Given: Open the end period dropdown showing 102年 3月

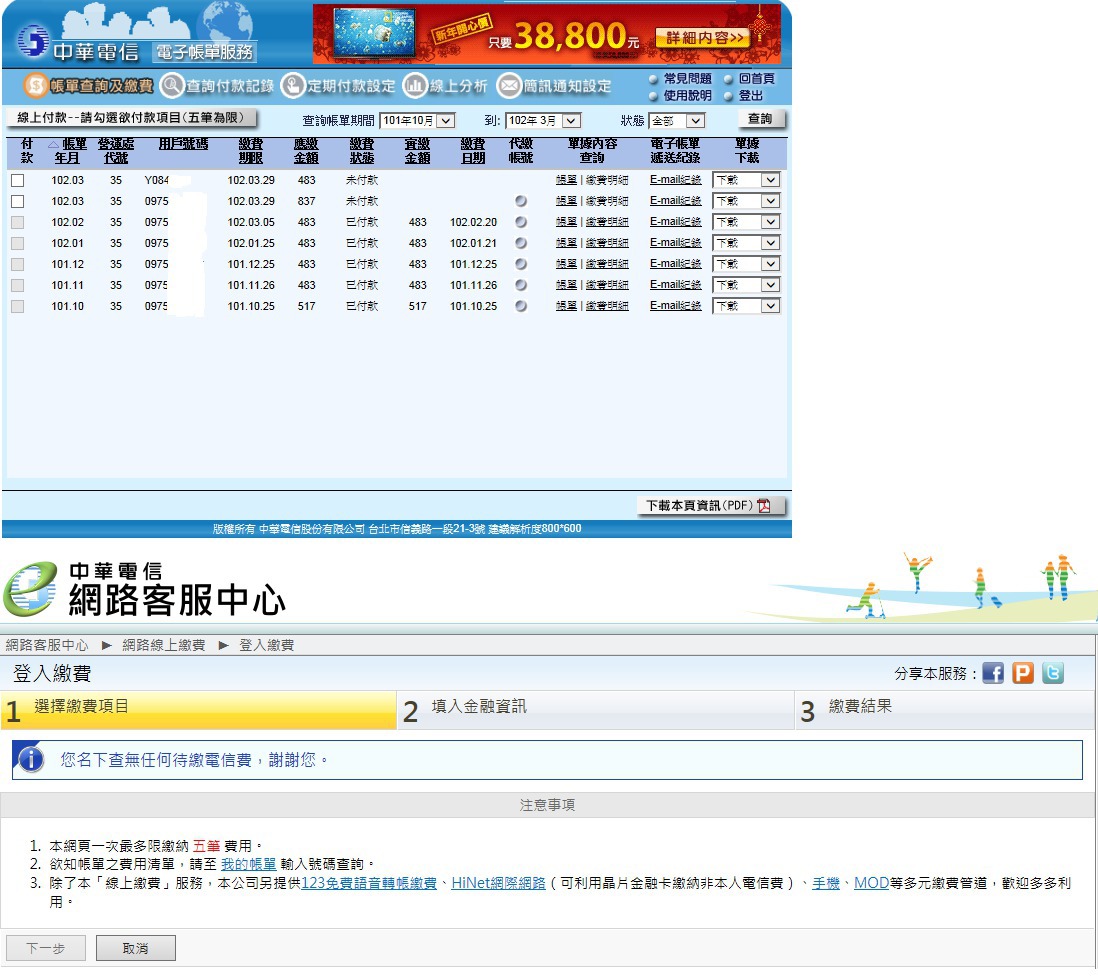Looking at the screenshot, I should [x=543, y=120].
